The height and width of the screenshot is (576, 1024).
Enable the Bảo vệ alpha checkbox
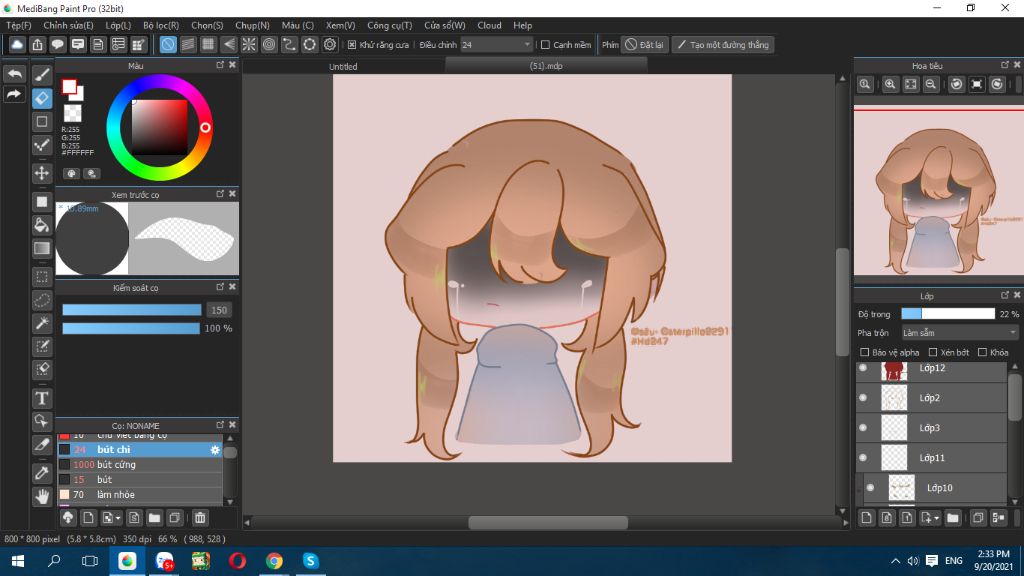[x=865, y=352]
